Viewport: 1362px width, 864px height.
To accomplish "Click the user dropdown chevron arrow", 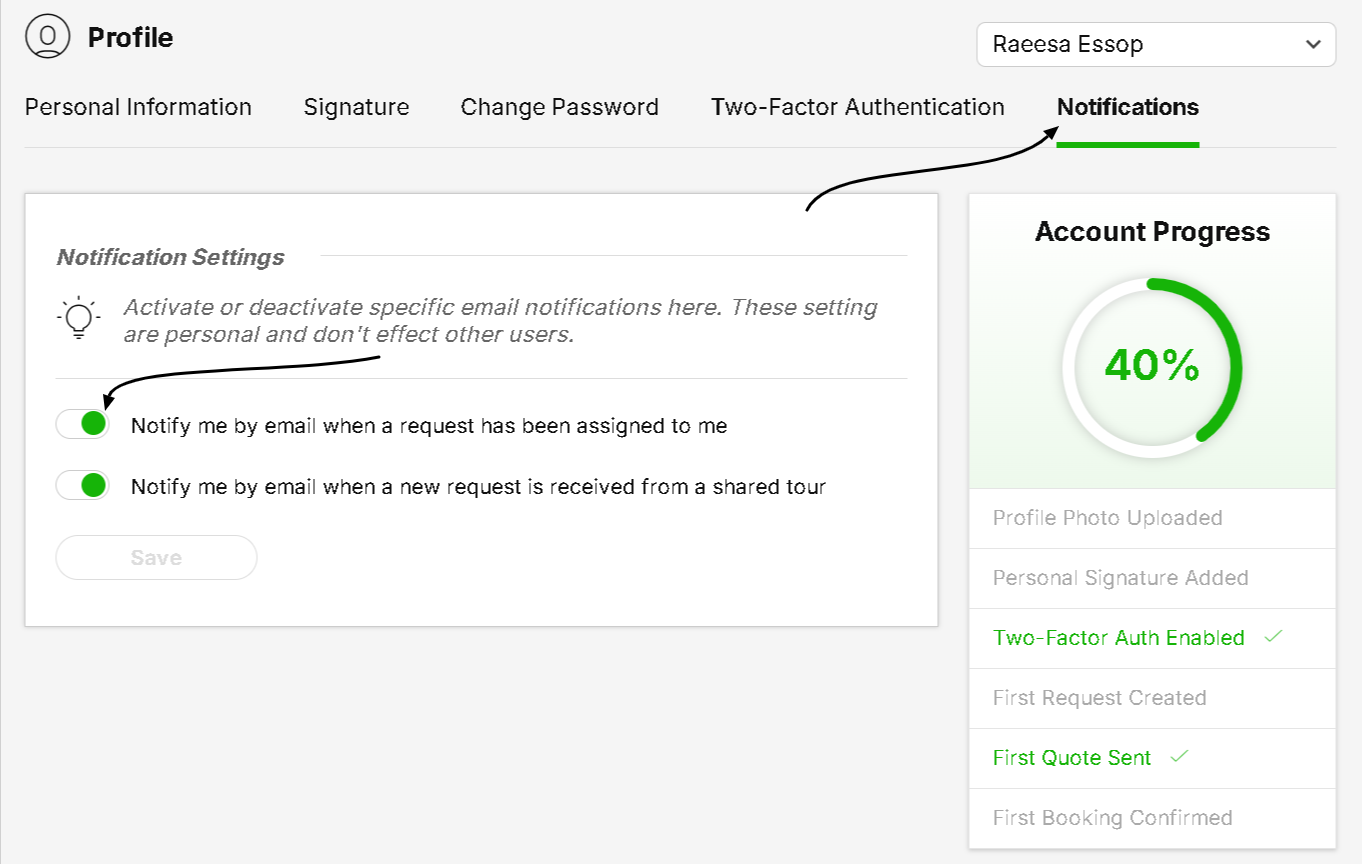I will pos(1313,45).
